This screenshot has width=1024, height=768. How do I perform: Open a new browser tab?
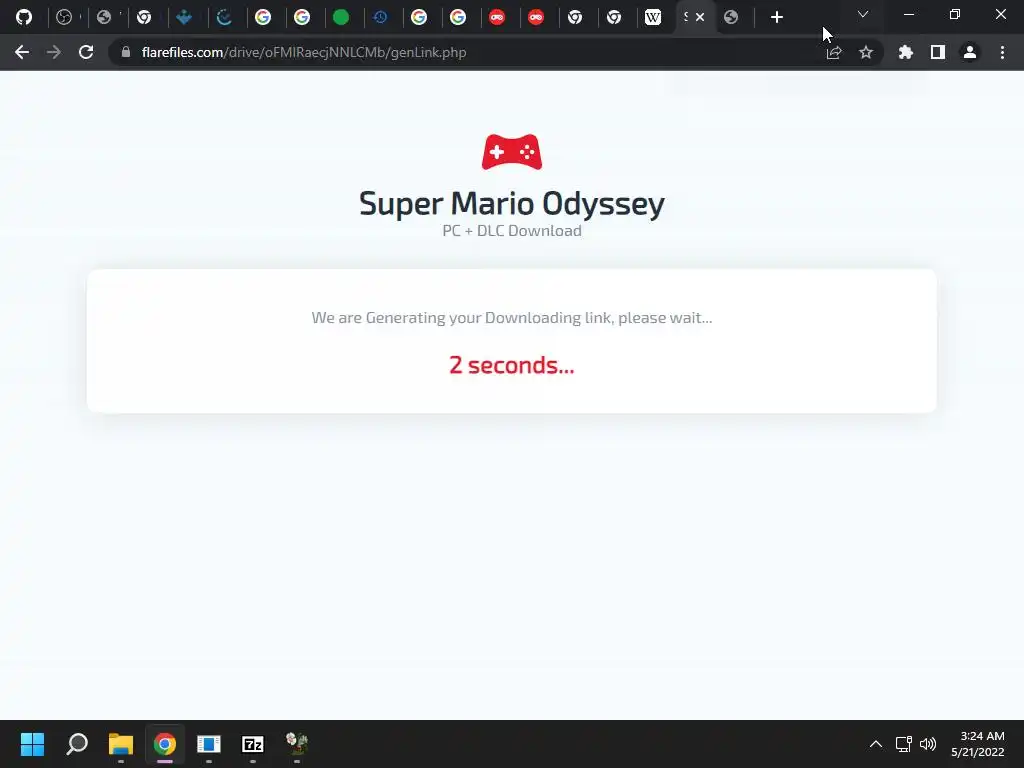tap(776, 17)
